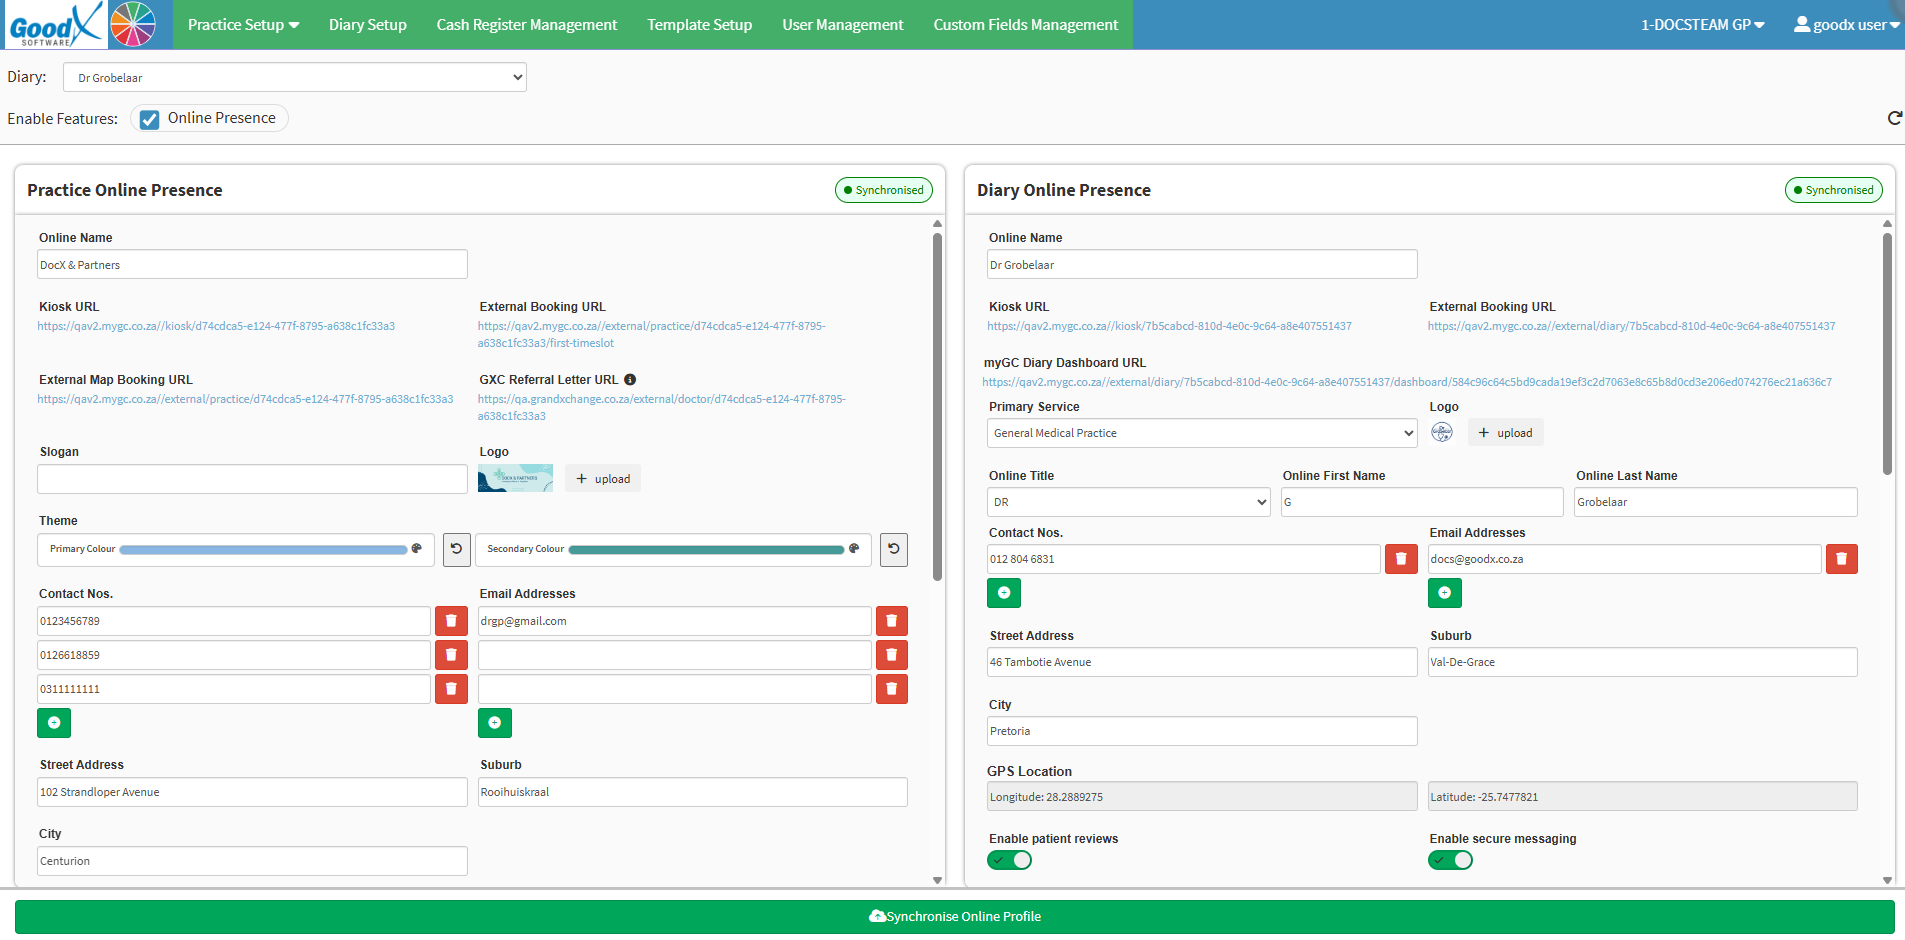Click the refresh icon at top right
Viewport: 1905px width, 940px height.
[x=1894, y=118]
